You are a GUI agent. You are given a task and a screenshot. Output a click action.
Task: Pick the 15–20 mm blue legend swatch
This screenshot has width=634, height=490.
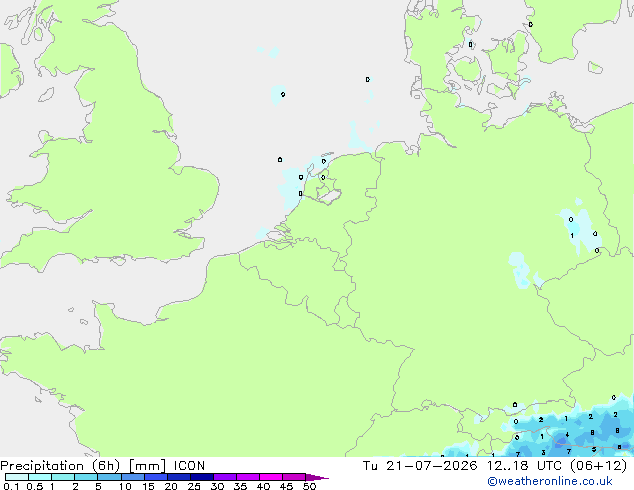155,477
